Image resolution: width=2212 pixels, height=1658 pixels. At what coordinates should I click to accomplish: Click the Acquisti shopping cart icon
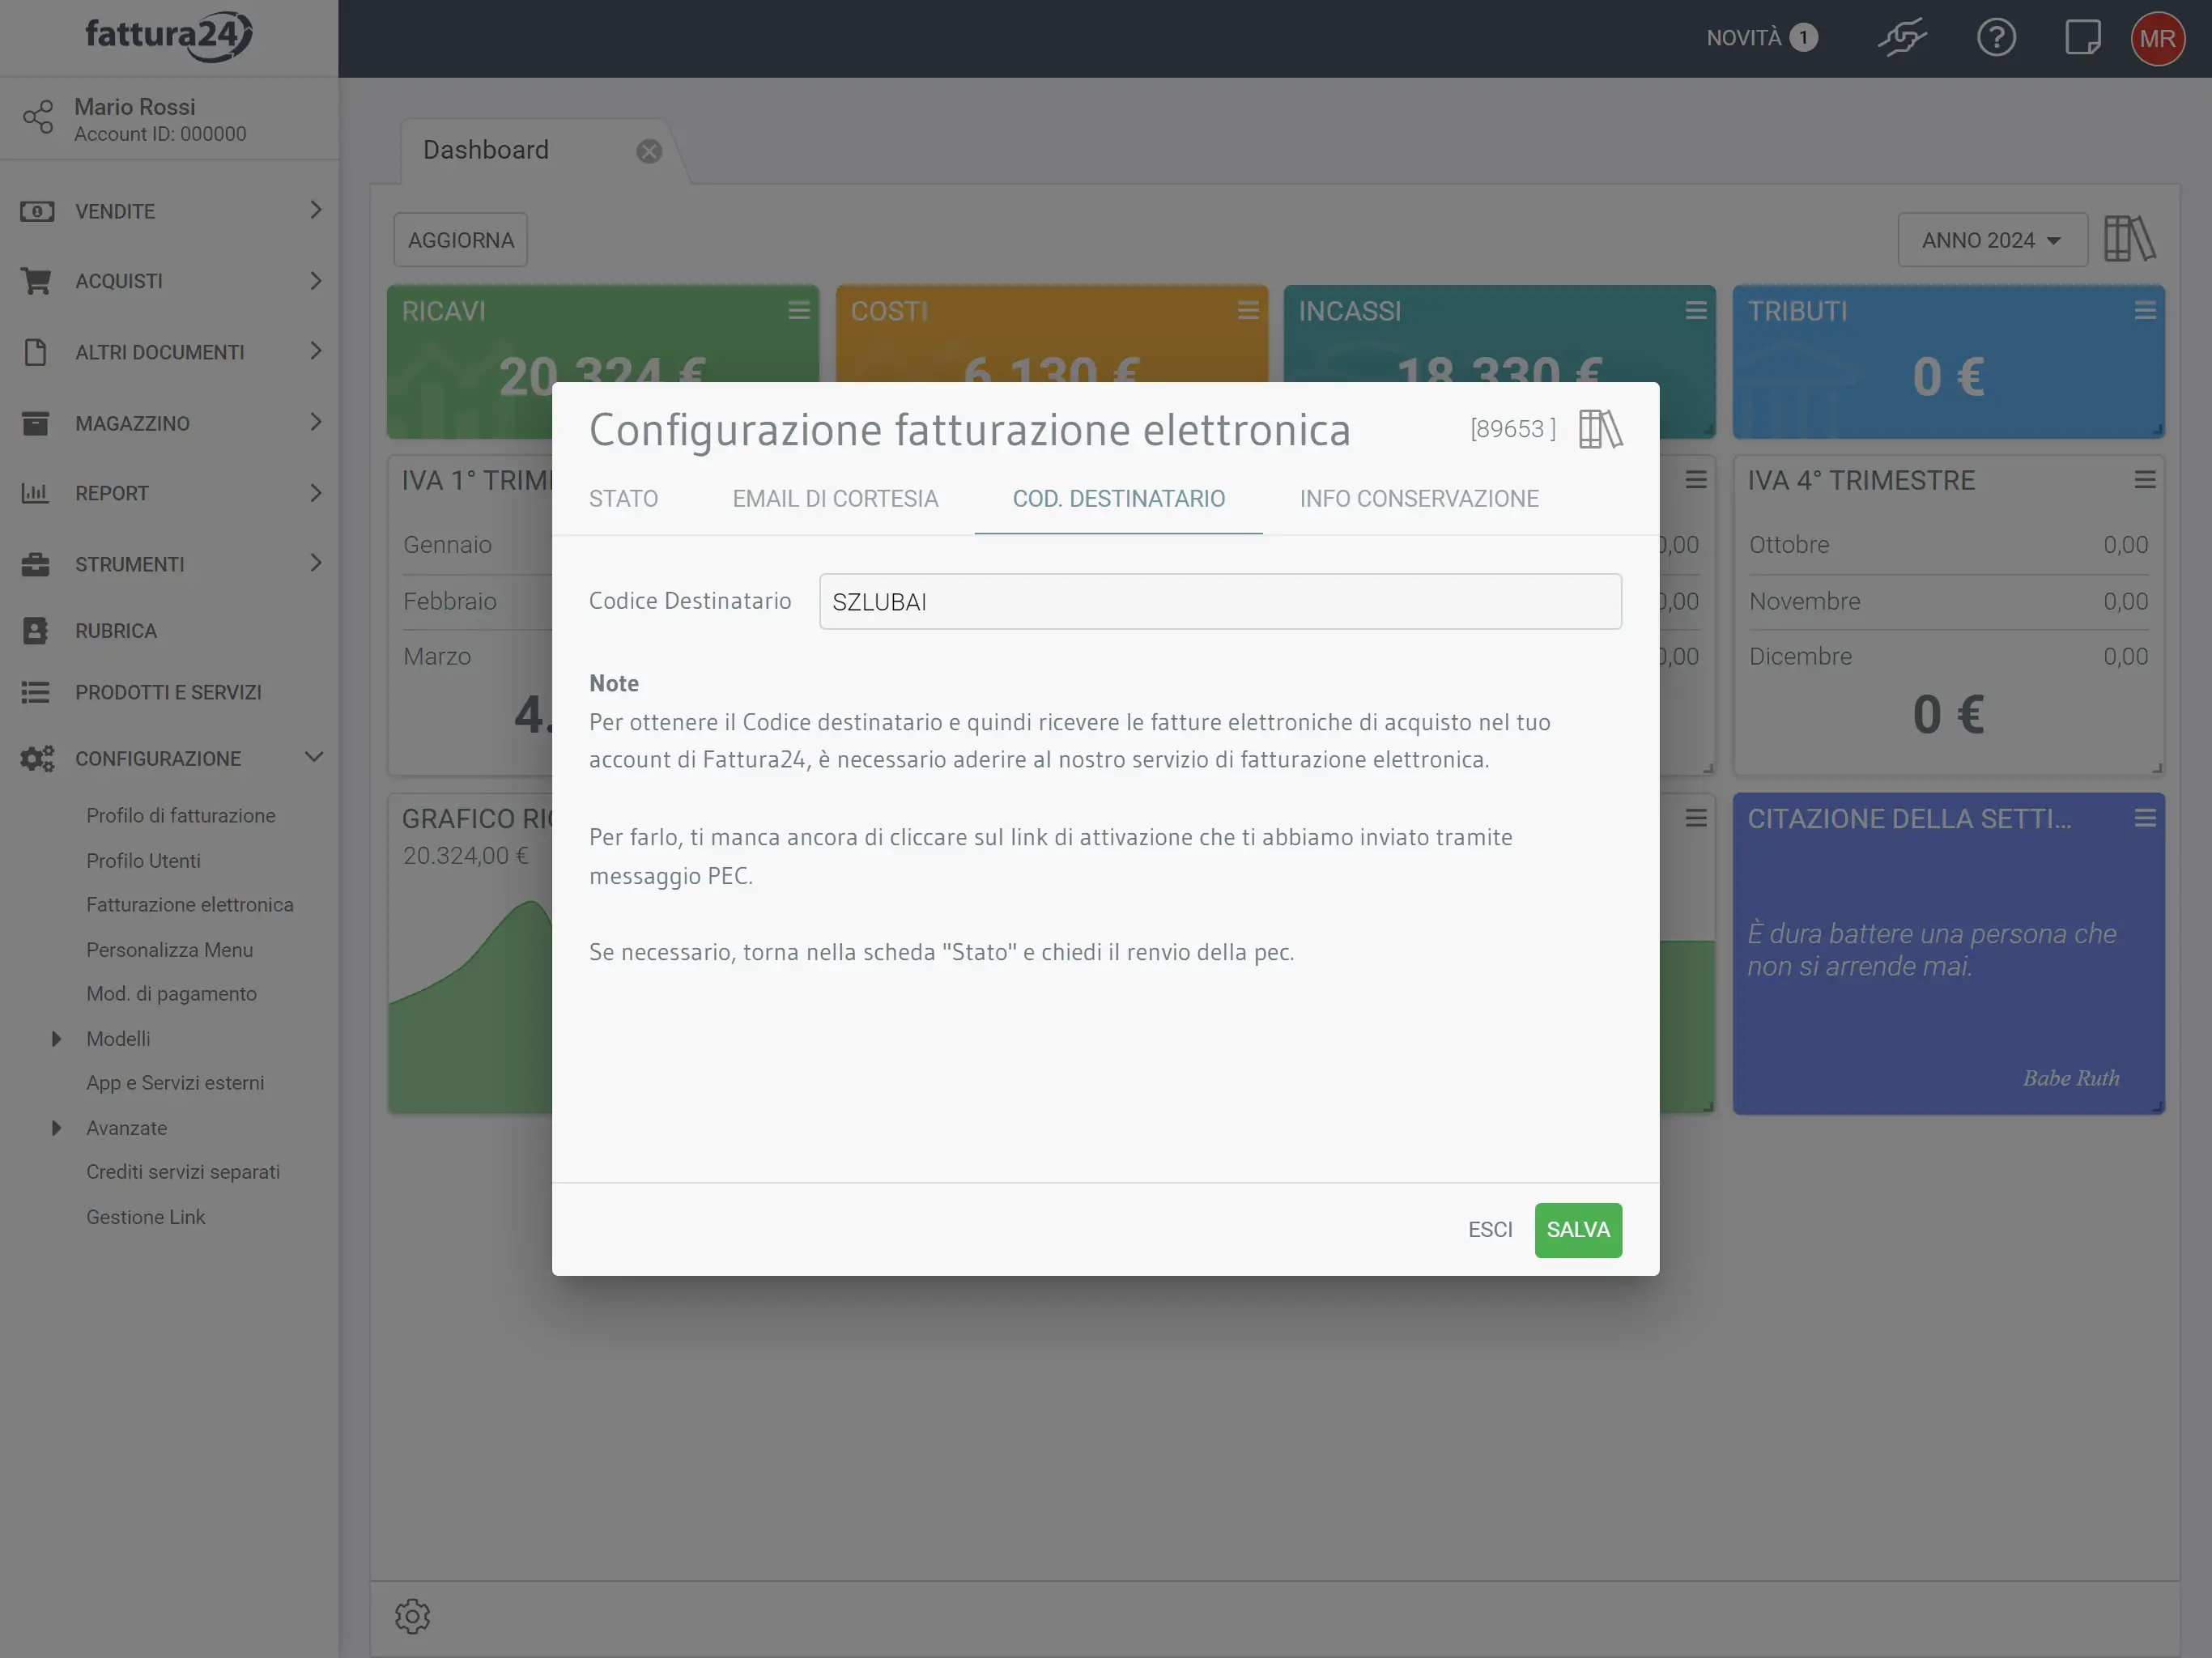pyautogui.click(x=36, y=281)
